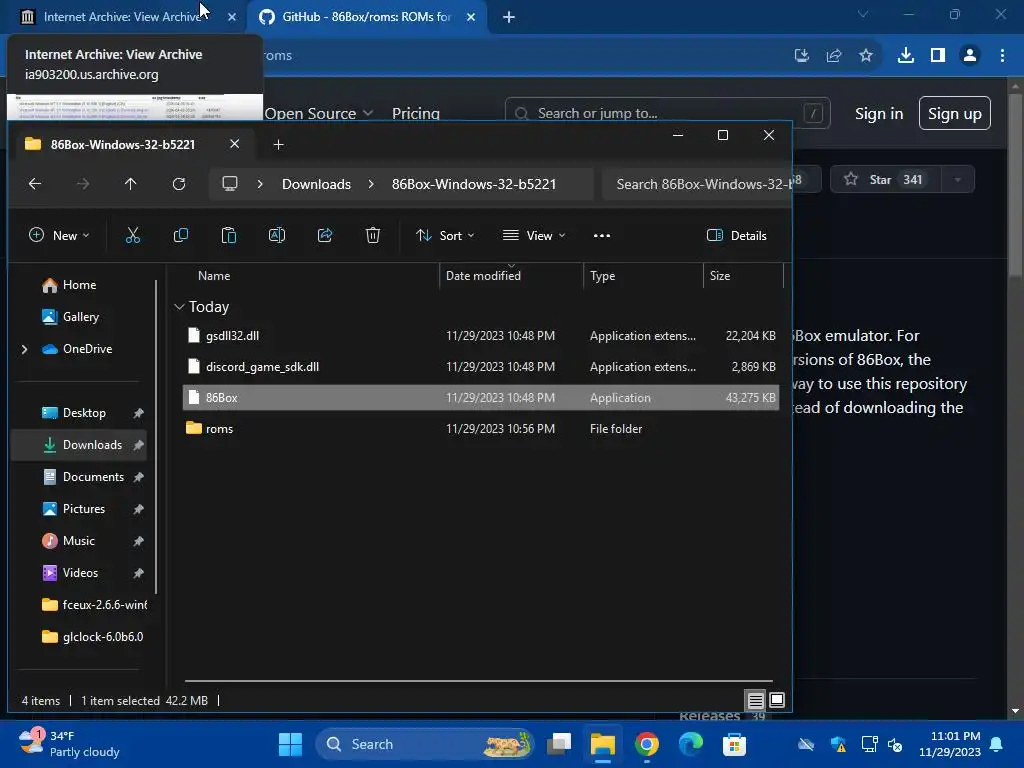Image resolution: width=1024 pixels, height=768 pixels.
Task: Click install app icon in Chrome address bar
Action: 802,56
